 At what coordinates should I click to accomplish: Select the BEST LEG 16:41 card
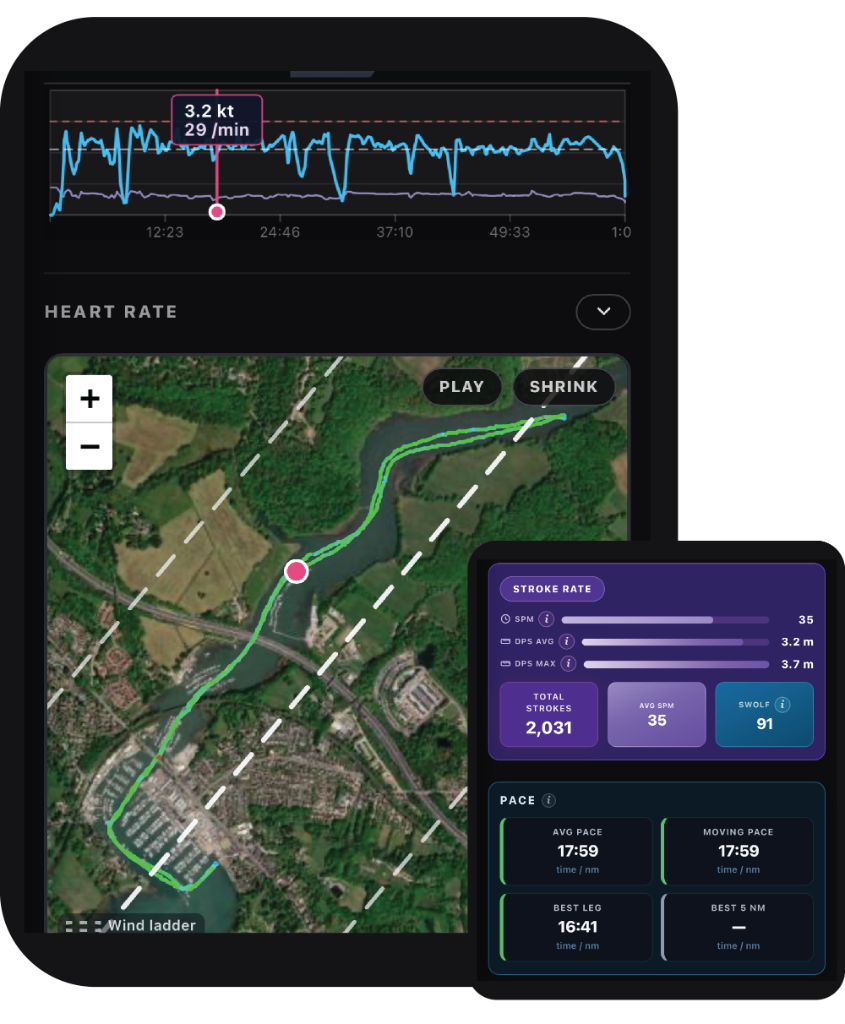coord(577,927)
